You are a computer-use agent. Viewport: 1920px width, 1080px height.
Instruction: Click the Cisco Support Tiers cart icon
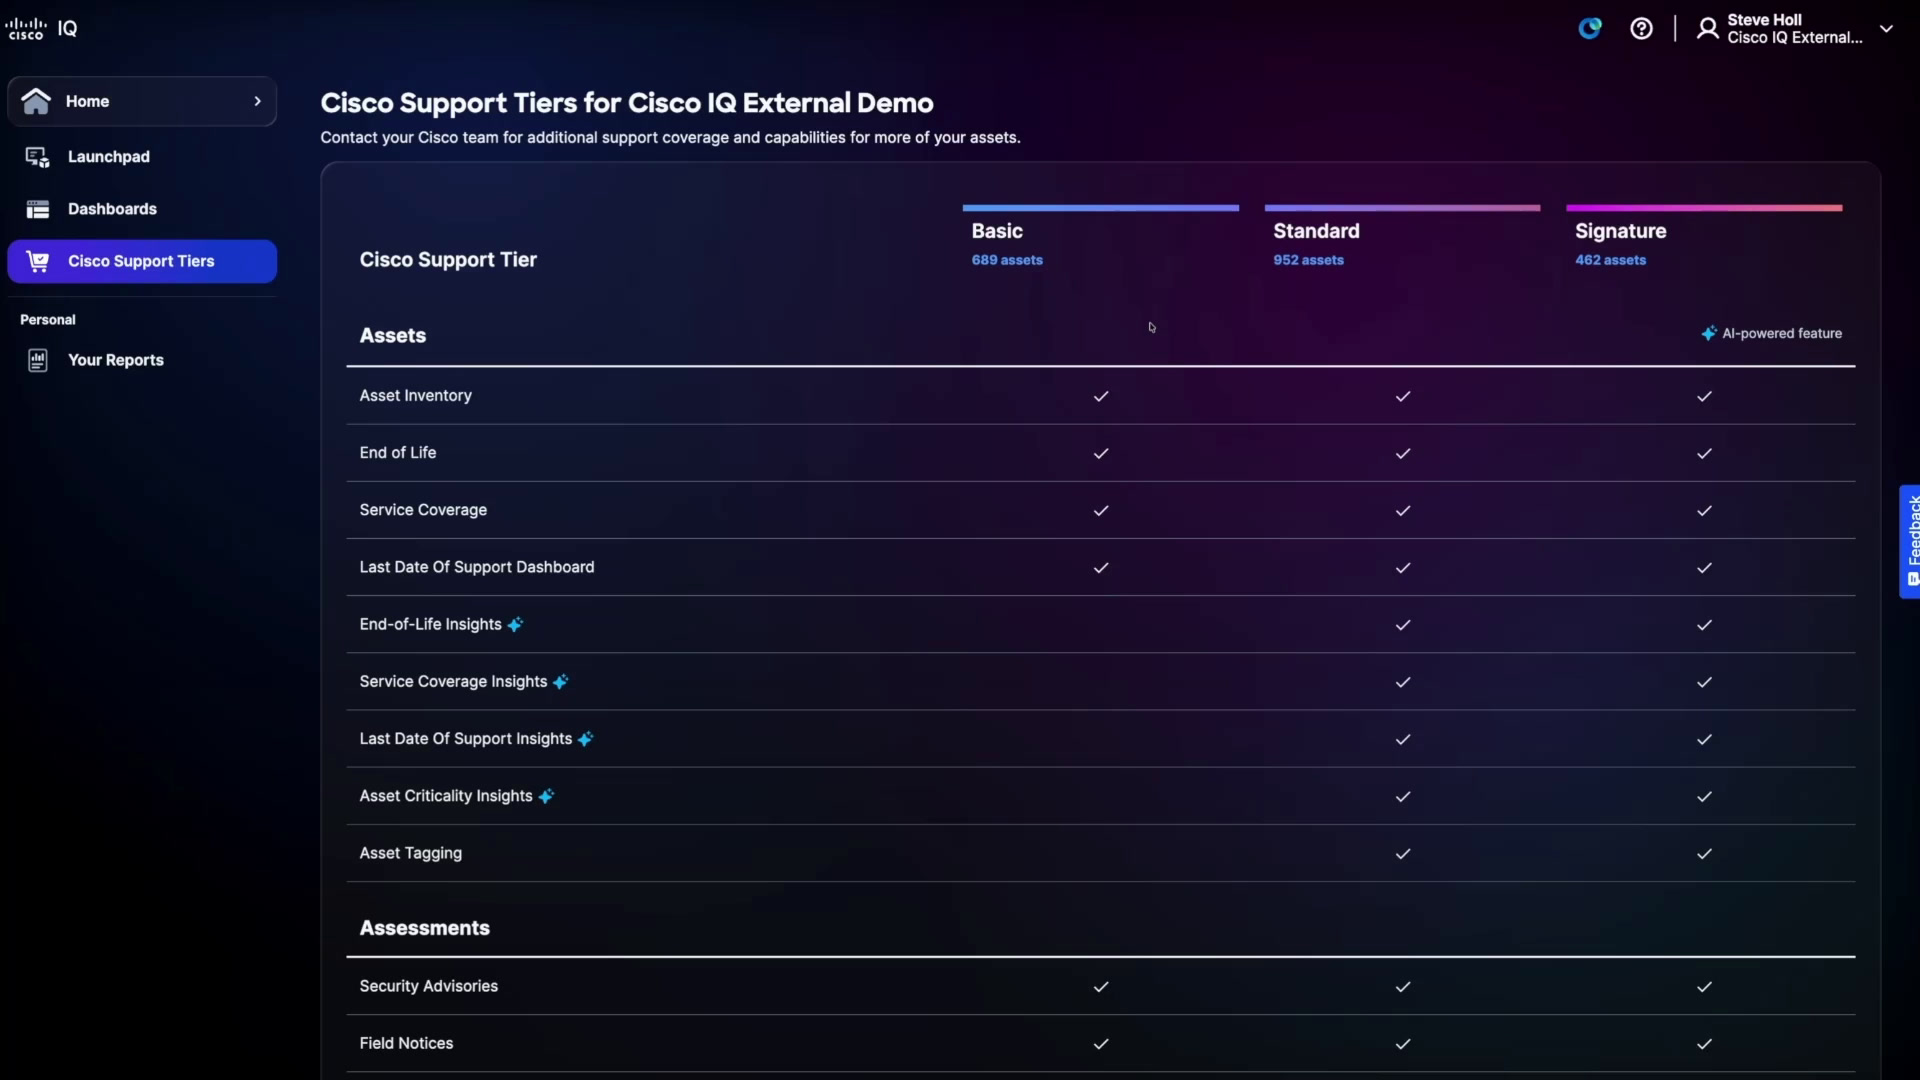tap(38, 261)
